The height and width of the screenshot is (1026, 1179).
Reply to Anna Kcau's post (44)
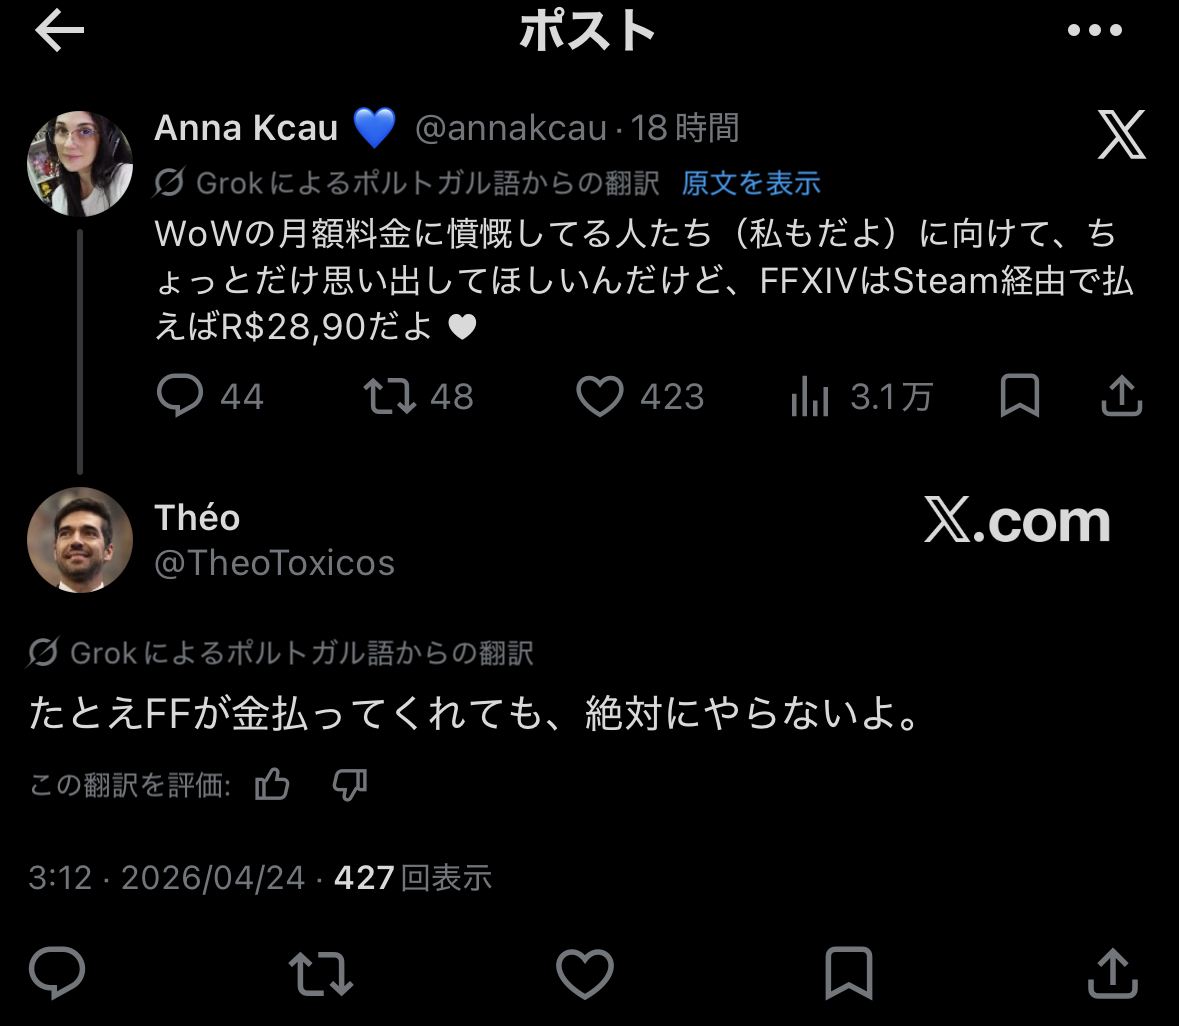point(181,397)
